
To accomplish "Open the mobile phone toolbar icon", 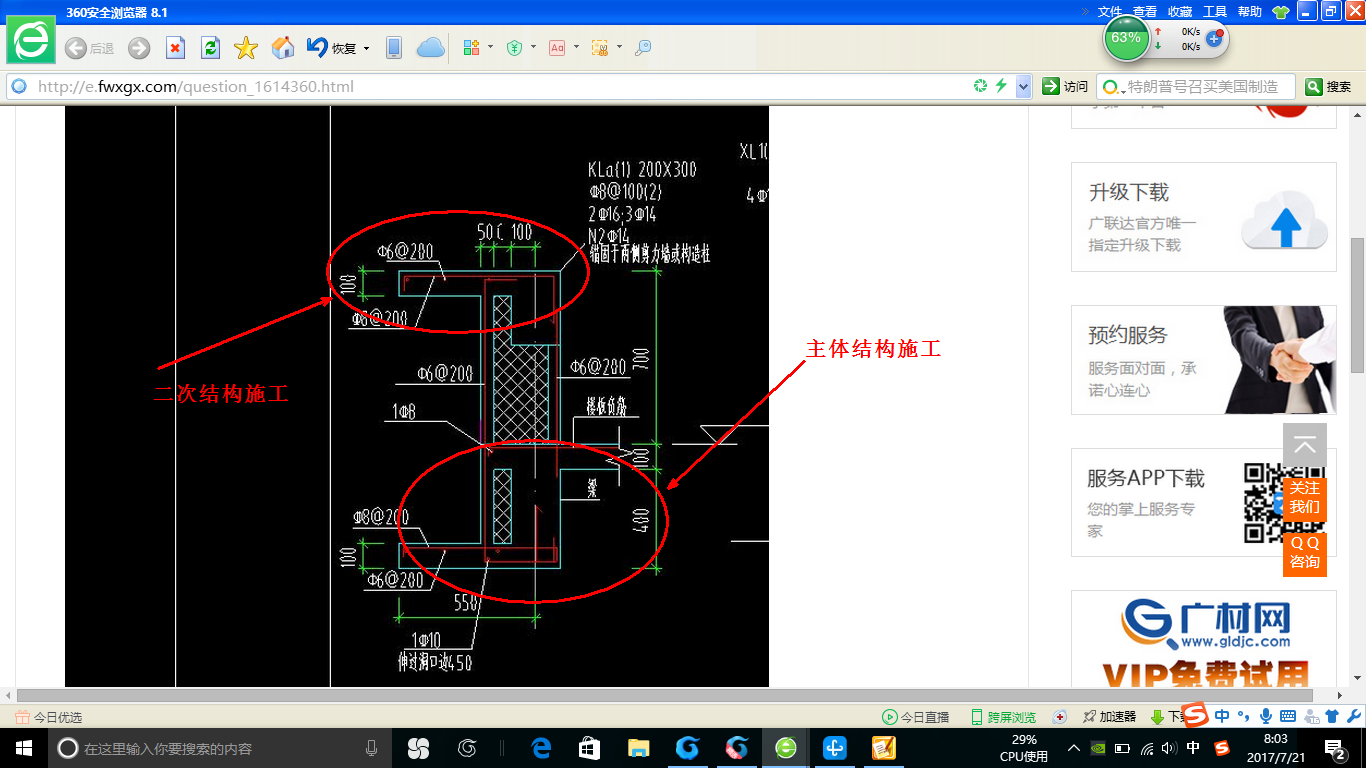I will (x=394, y=48).
